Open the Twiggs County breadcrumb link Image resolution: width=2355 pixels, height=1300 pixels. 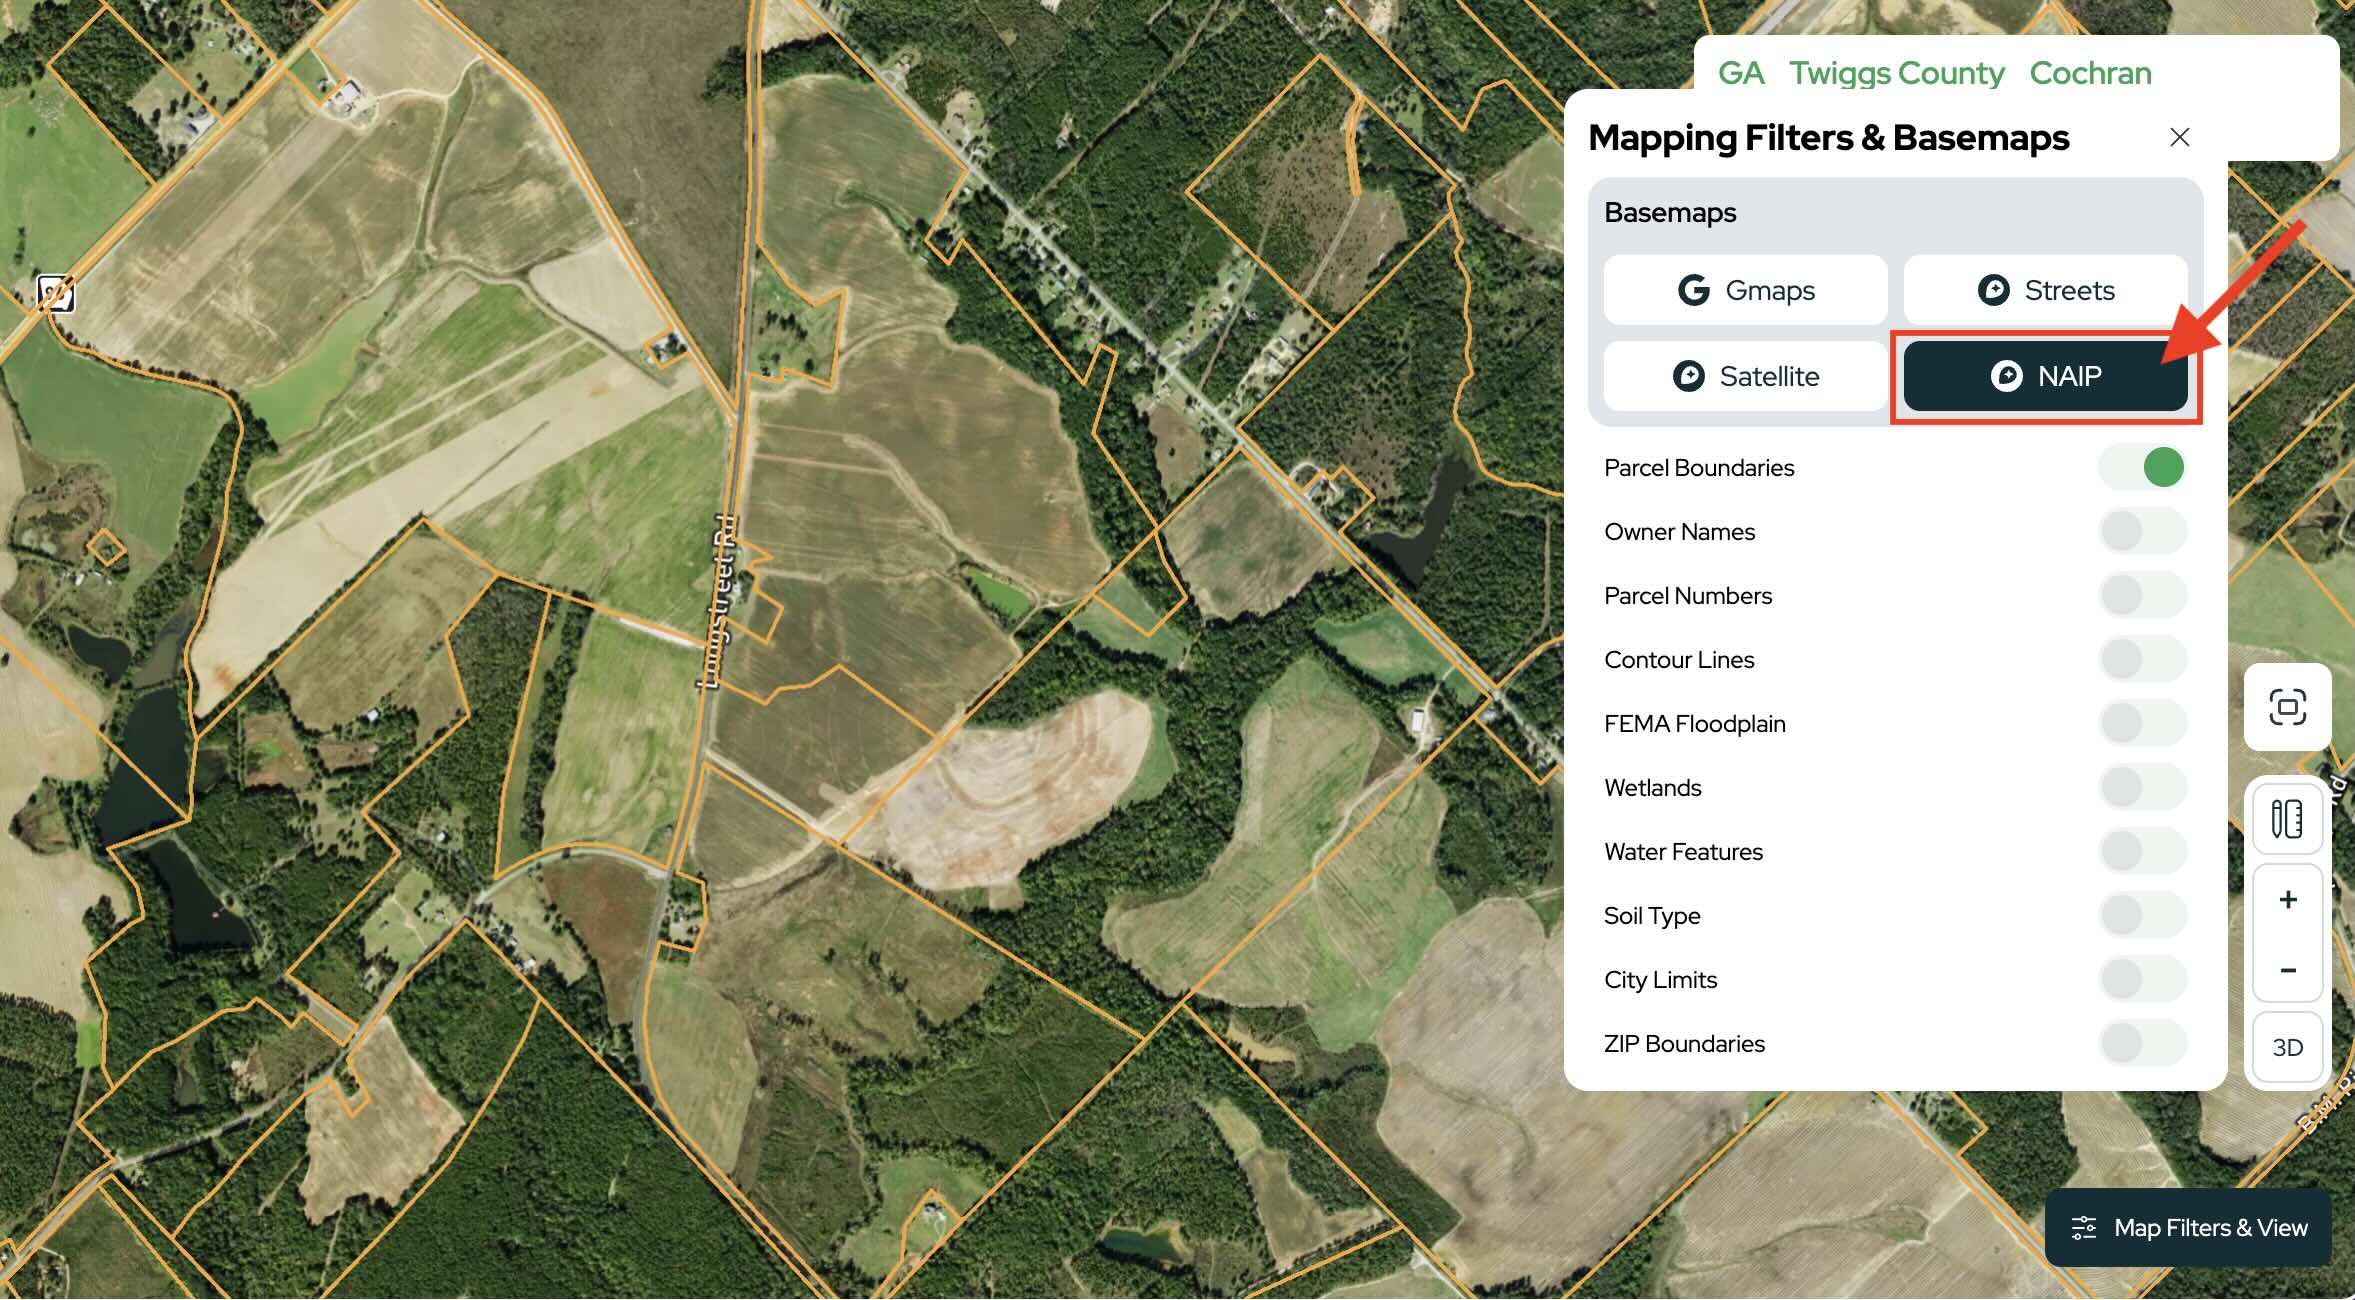1896,73
